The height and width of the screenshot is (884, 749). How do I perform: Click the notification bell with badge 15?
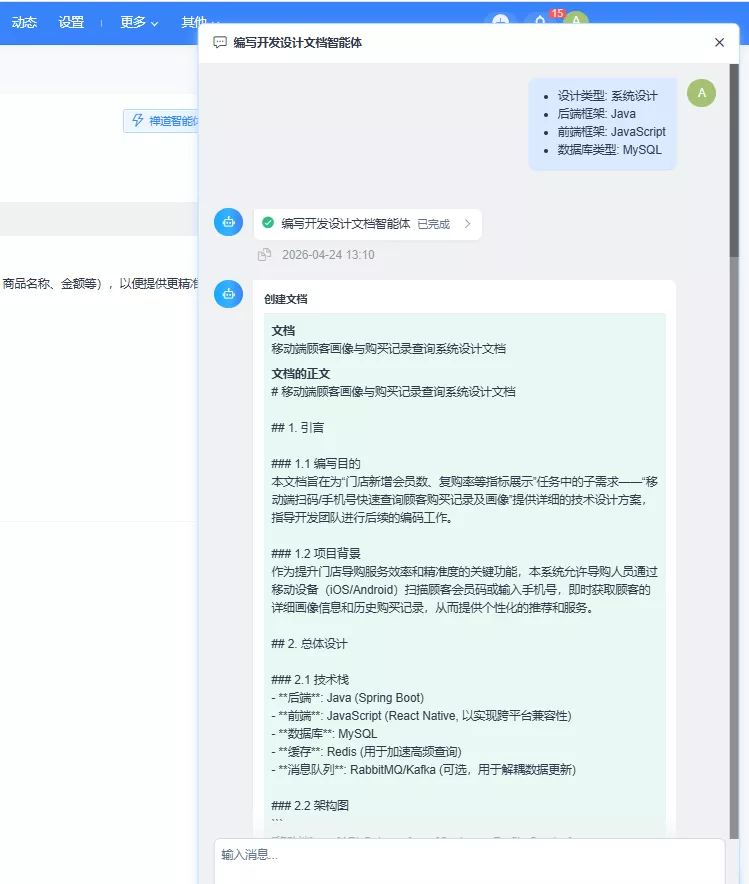(540, 20)
